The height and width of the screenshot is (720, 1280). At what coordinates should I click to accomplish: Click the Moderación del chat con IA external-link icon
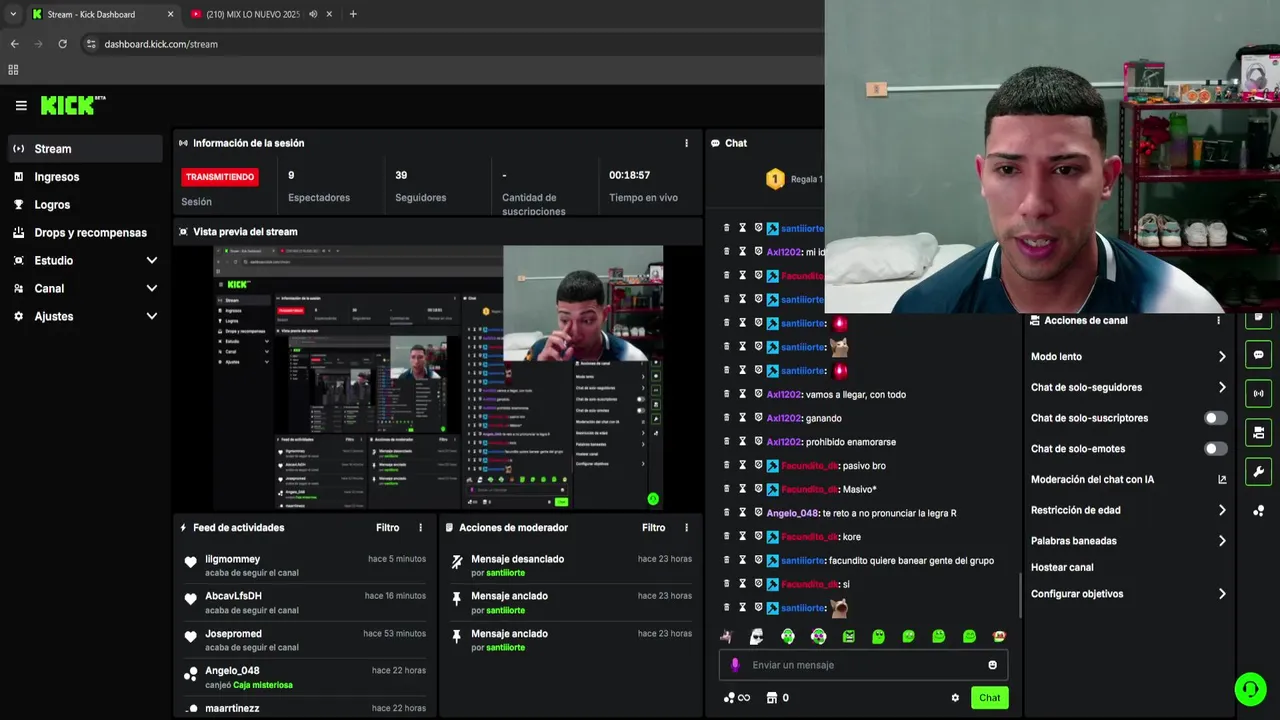click(x=1222, y=480)
